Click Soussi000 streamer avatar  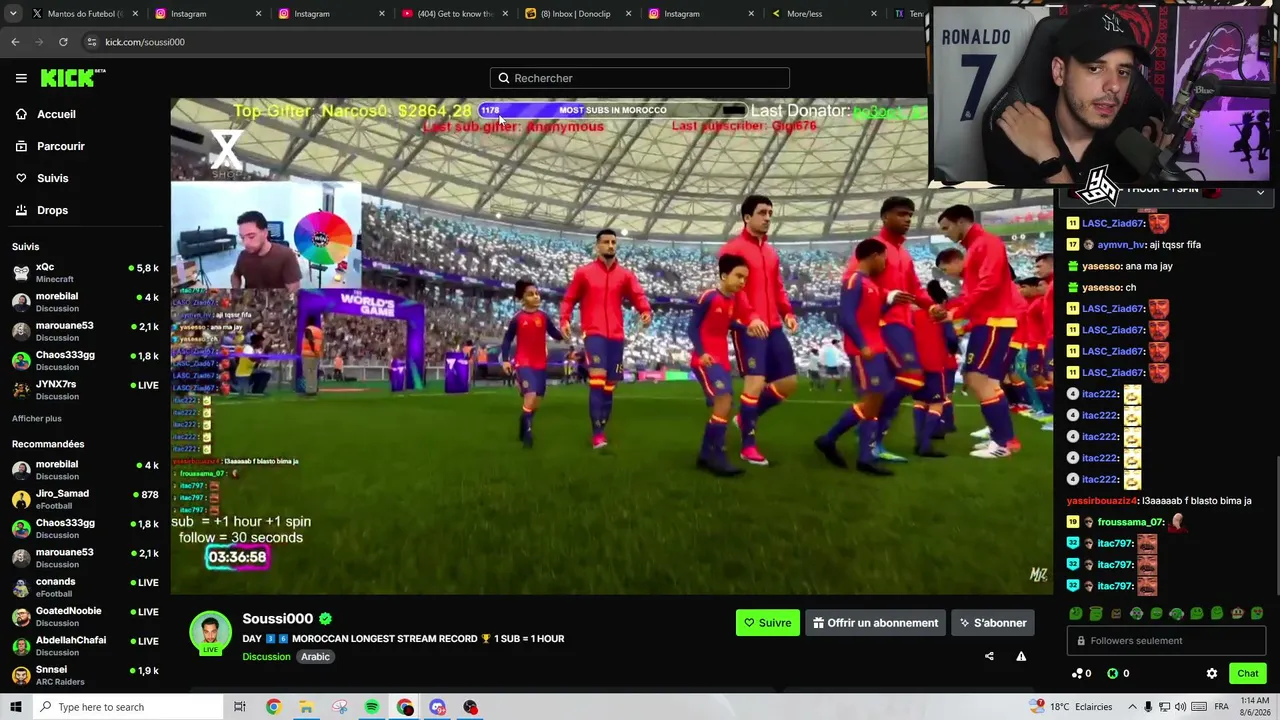pos(210,632)
